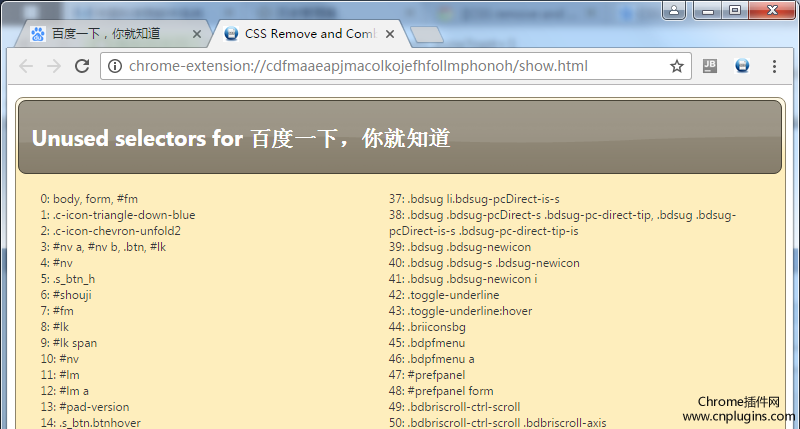
Task: Select row '3: #nv a, #nv b, .btn, #lk'
Action: coord(104,247)
